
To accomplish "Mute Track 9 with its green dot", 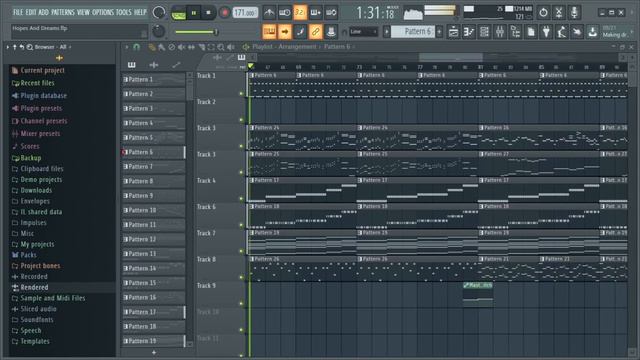I will [241, 304].
